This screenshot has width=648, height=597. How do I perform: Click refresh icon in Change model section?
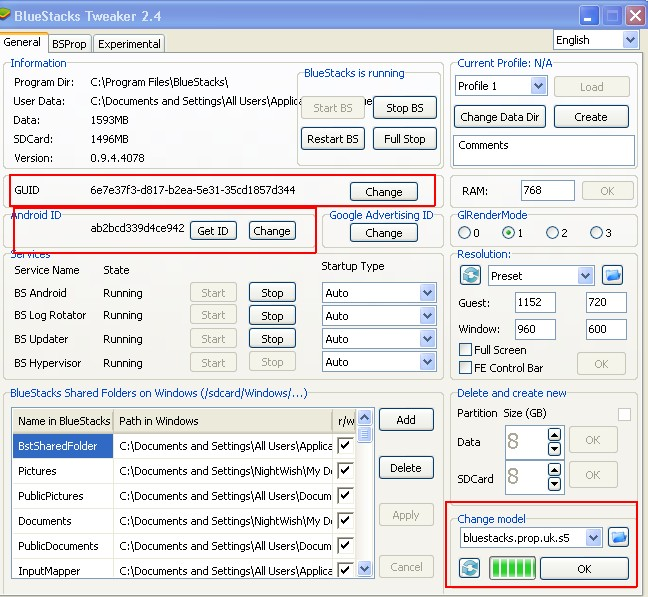click(x=470, y=569)
